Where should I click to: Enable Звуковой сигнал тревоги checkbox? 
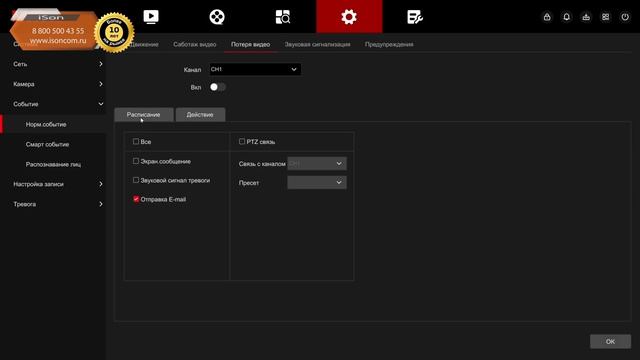(x=136, y=180)
